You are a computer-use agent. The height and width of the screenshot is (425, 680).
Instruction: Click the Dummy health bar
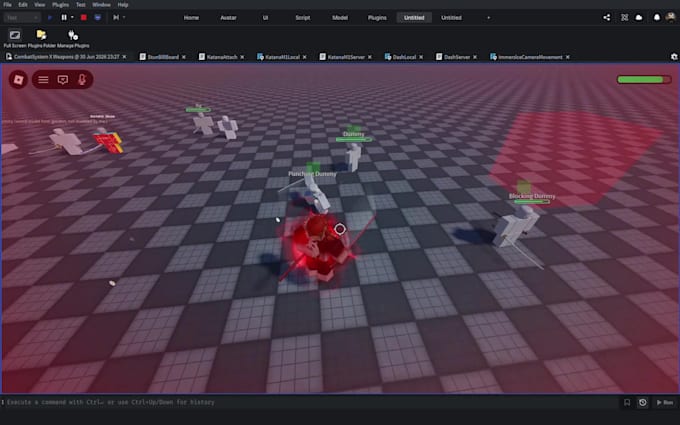(353, 140)
